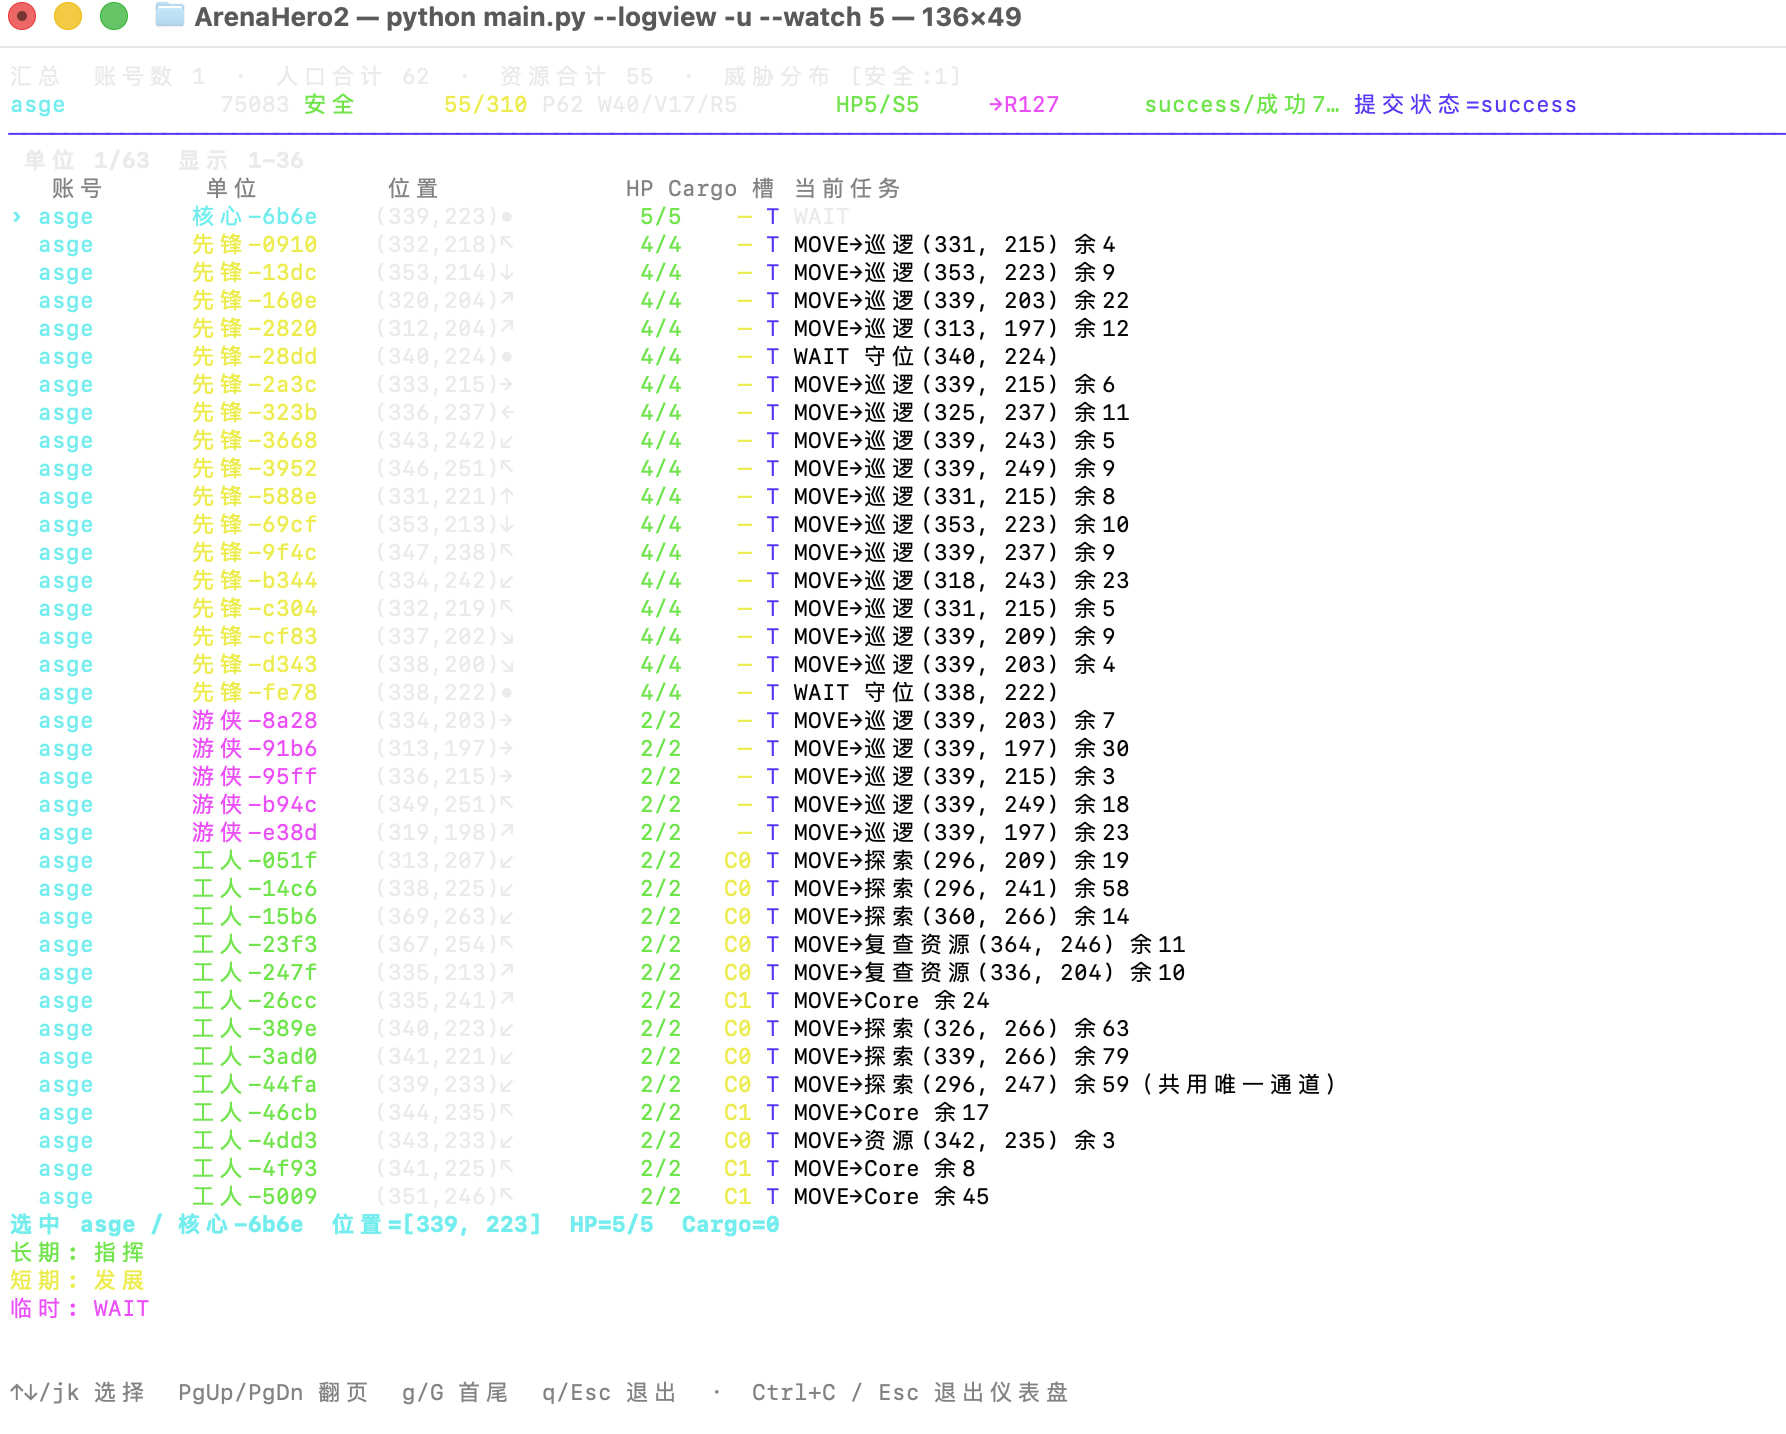Click unit 先锋-fe78
The height and width of the screenshot is (1434, 1786).
[254, 692]
